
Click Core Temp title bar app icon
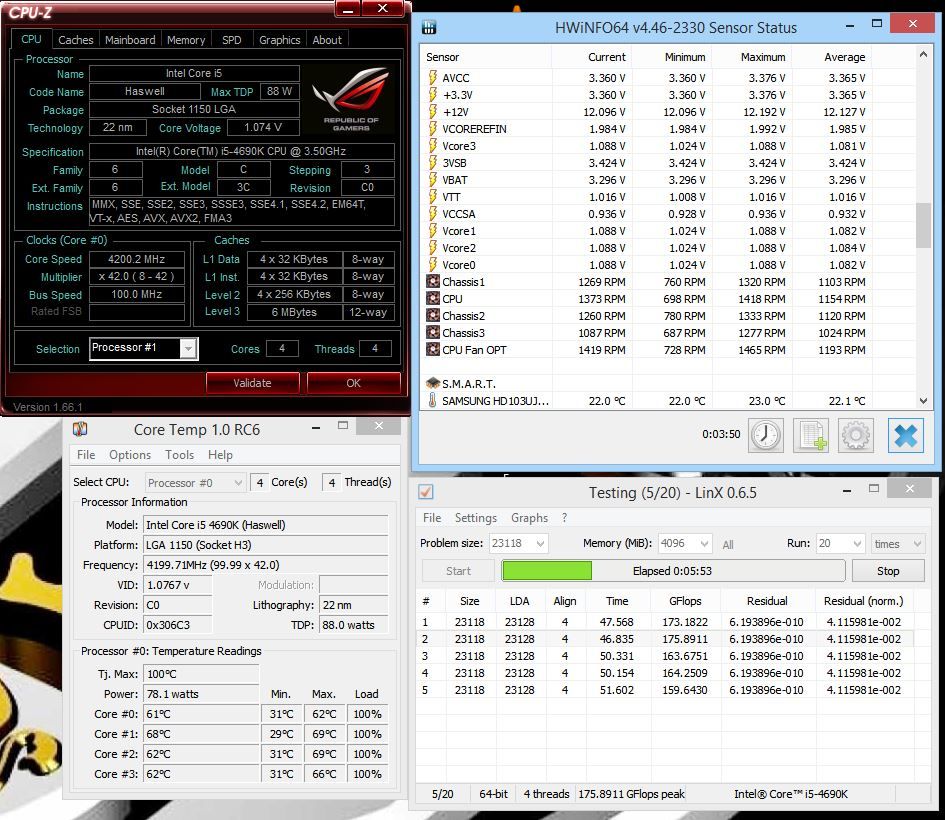click(x=80, y=429)
